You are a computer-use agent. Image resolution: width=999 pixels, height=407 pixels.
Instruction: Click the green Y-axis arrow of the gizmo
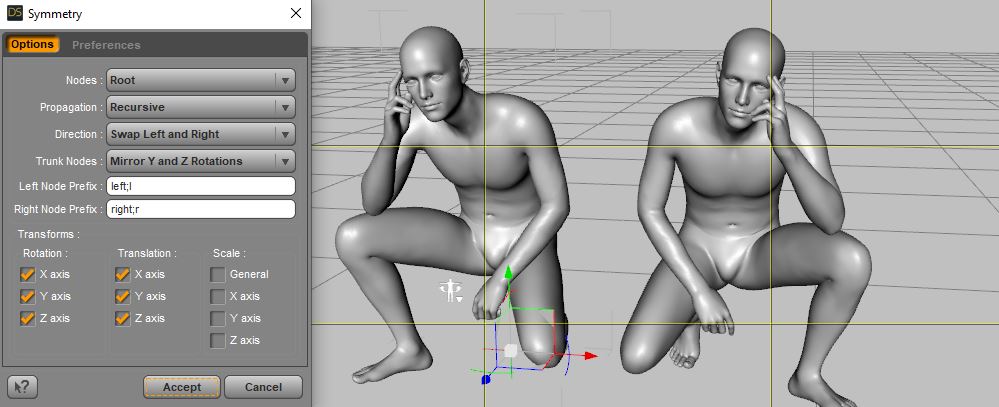[508, 274]
